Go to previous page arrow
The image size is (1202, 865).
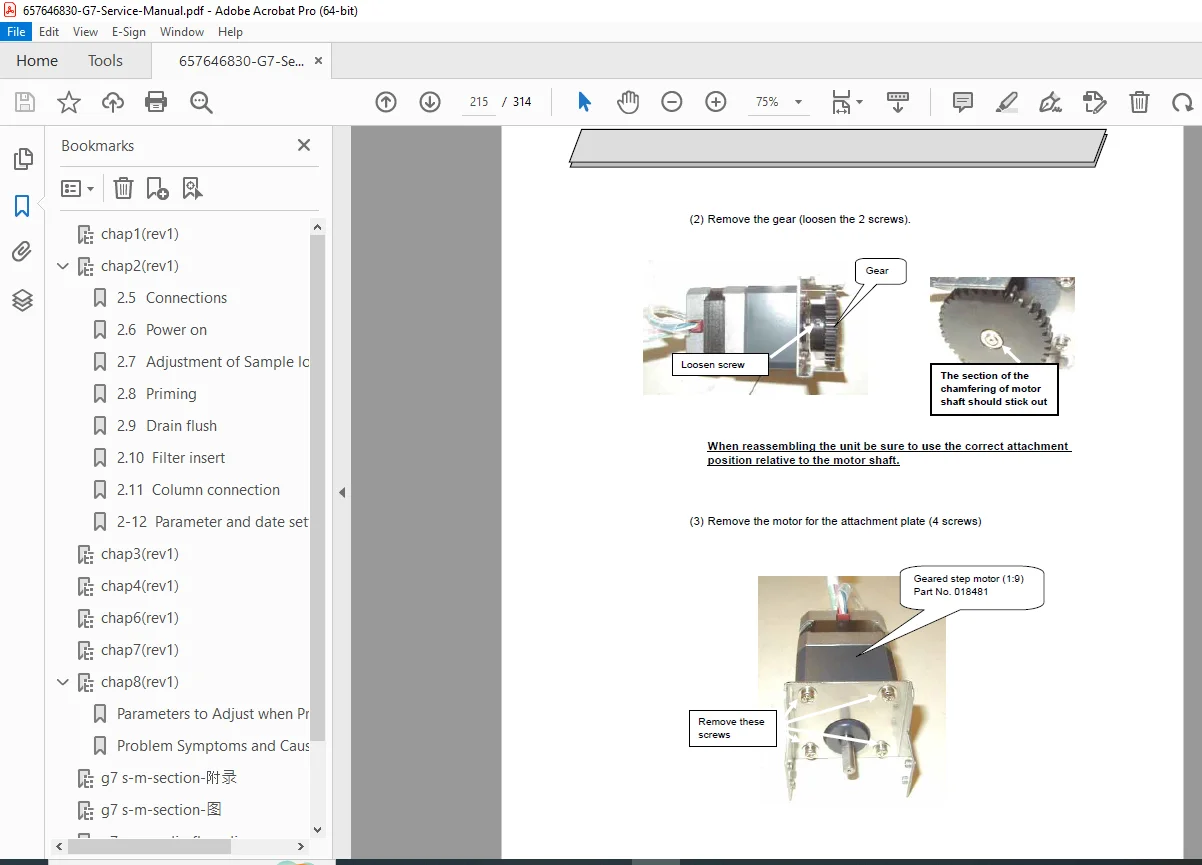pyautogui.click(x=386, y=102)
